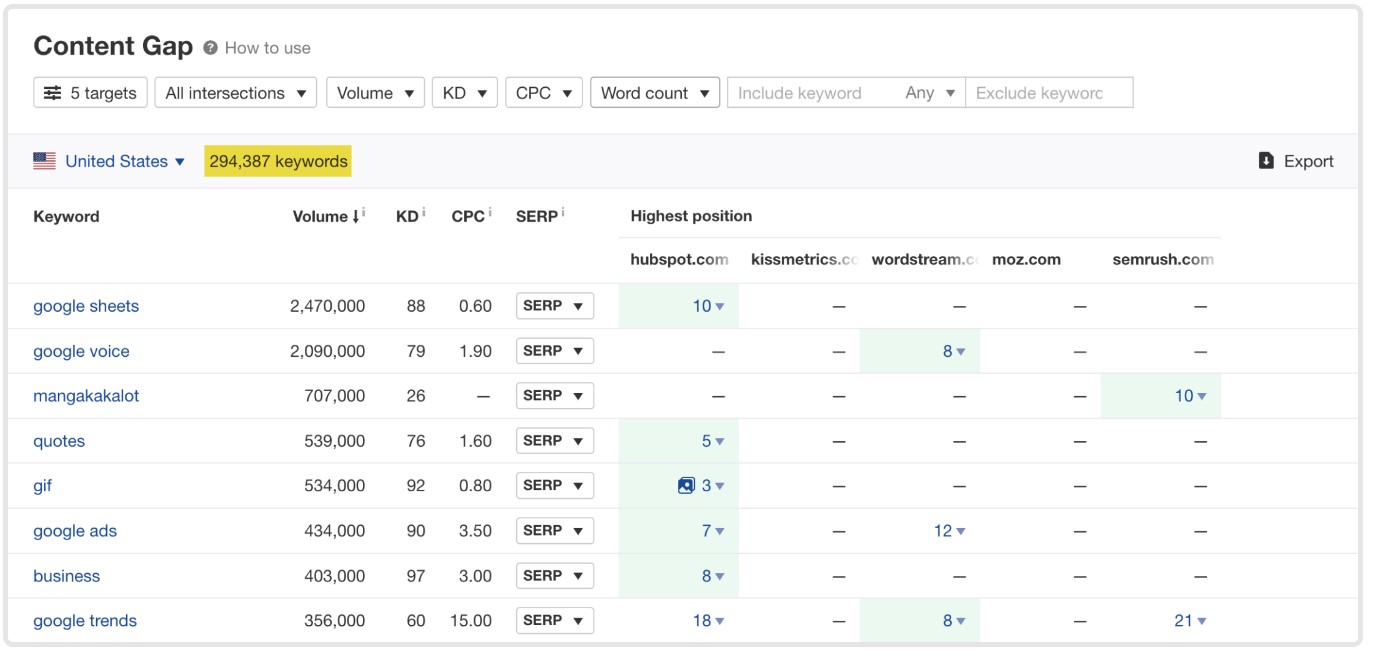Open the United States country selector
This screenshot has height=661, width=1398.
[x=125, y=161]
